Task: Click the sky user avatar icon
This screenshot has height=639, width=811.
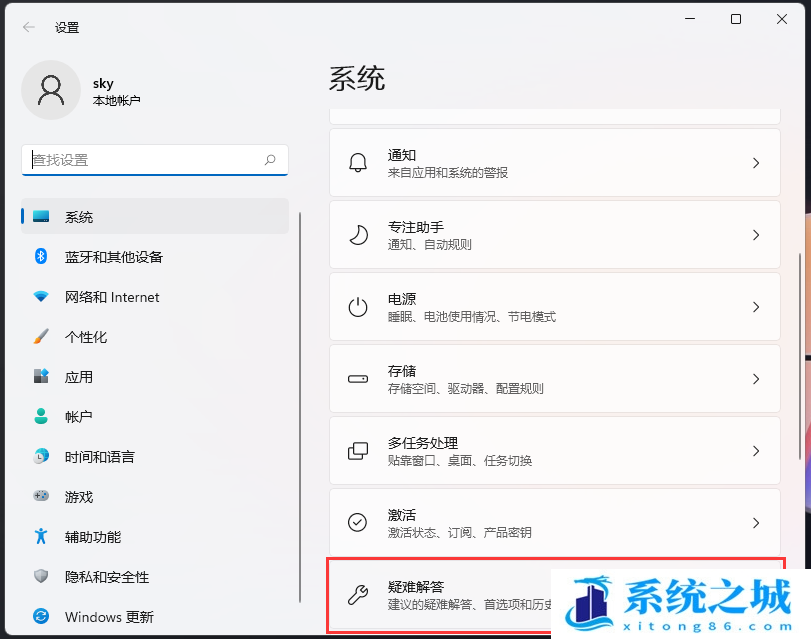Action: tap(50, 90)
